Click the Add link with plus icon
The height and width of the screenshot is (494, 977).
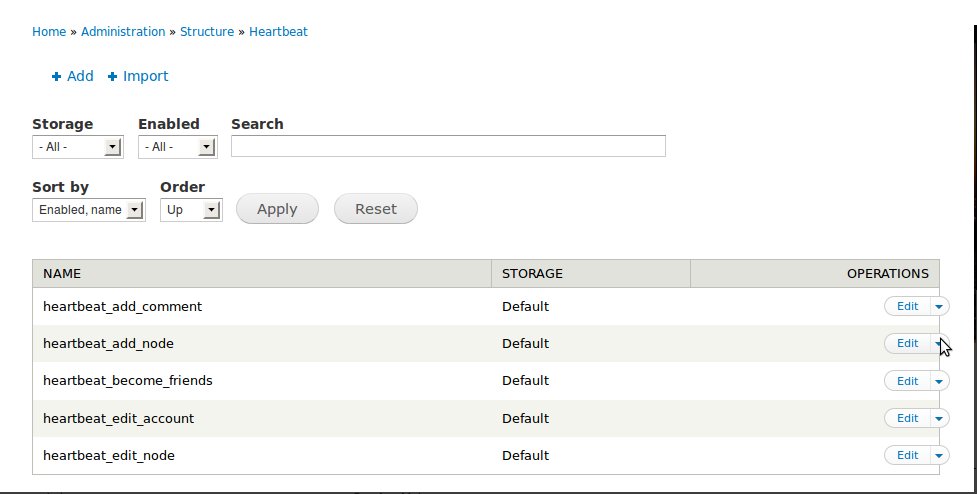pyautogui.click(x=73, y=76)
